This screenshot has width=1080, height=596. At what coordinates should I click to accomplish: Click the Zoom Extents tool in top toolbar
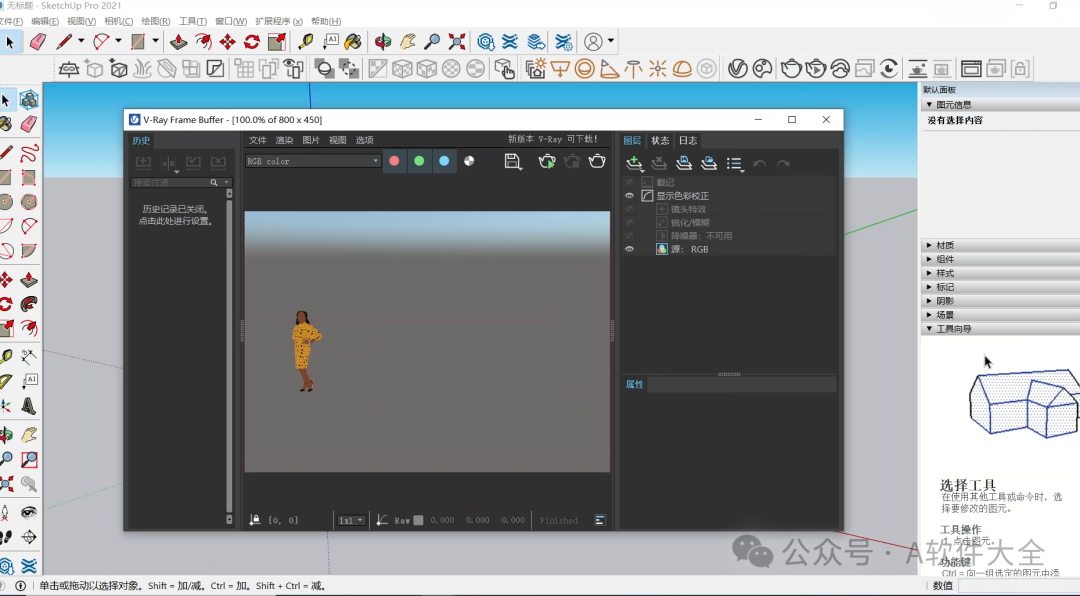coord(457,42)
